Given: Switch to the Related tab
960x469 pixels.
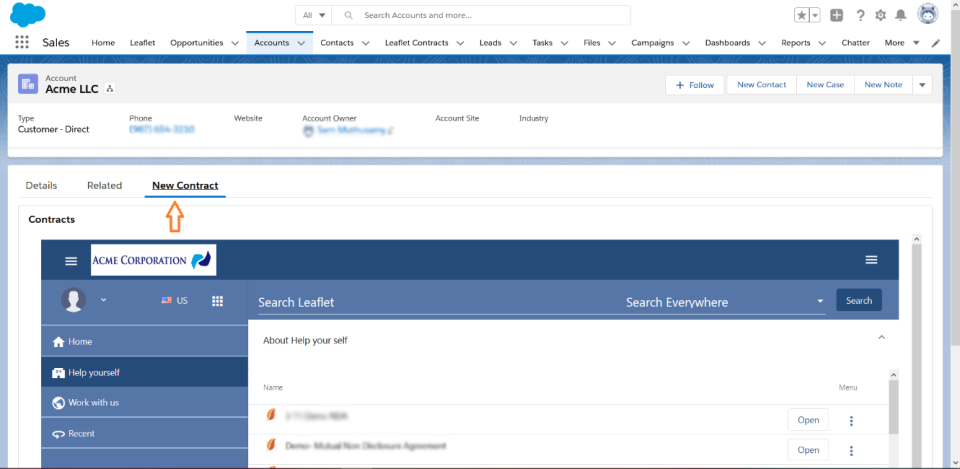Looking at the screenshot, I should 104,185.
